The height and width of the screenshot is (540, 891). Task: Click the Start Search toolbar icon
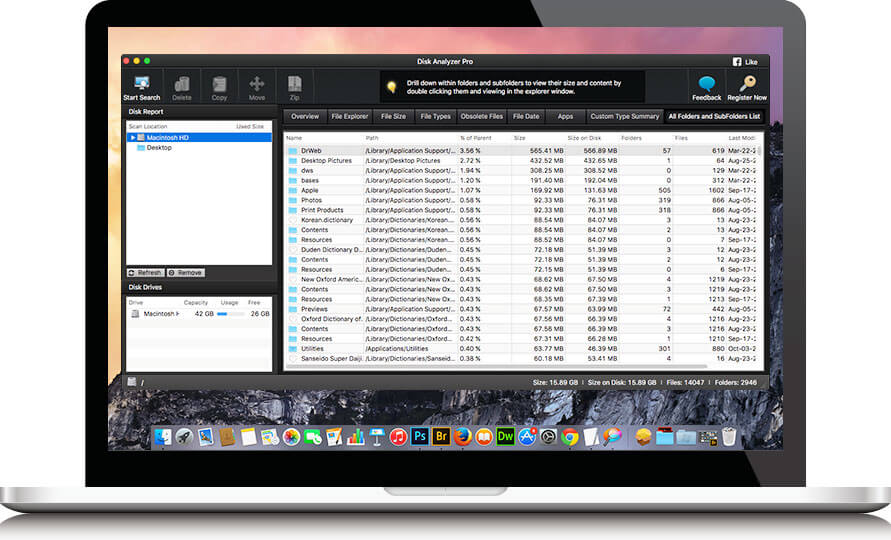141,84
